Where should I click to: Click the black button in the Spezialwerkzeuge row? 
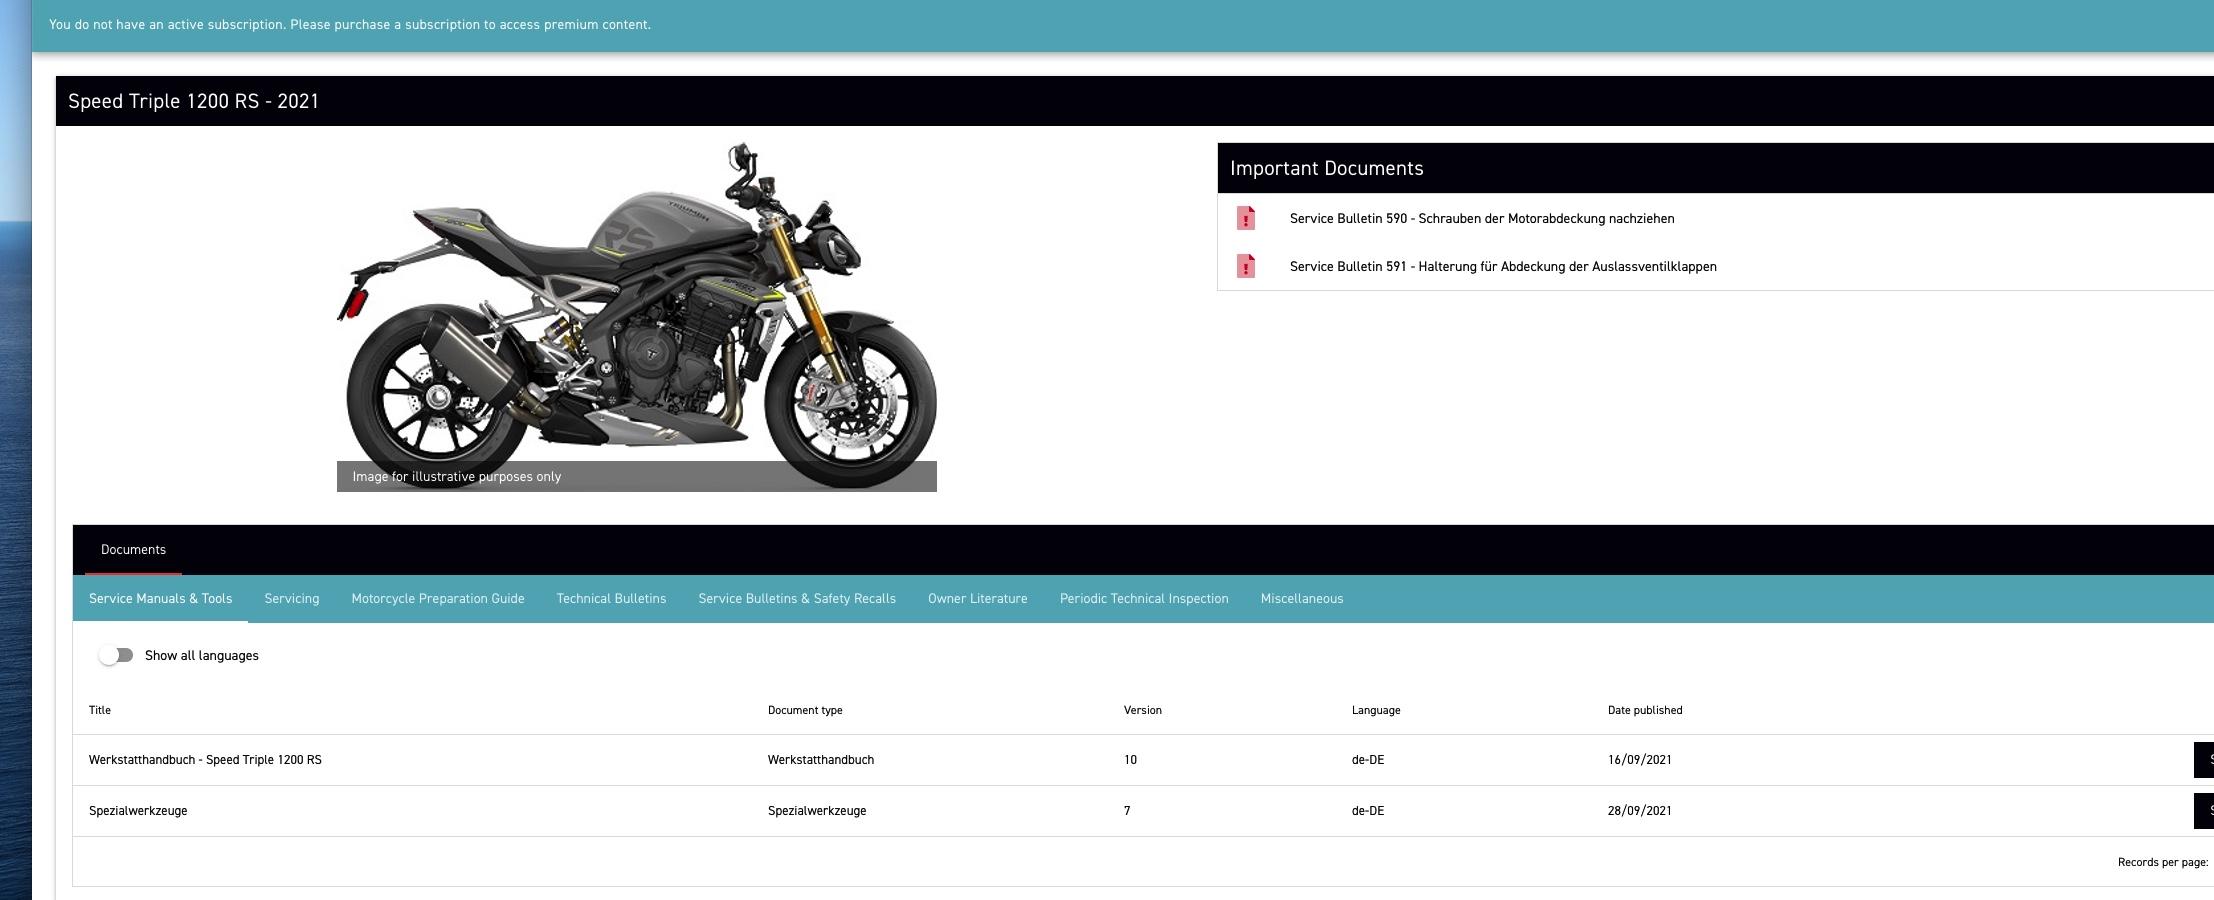(2203, 811)
